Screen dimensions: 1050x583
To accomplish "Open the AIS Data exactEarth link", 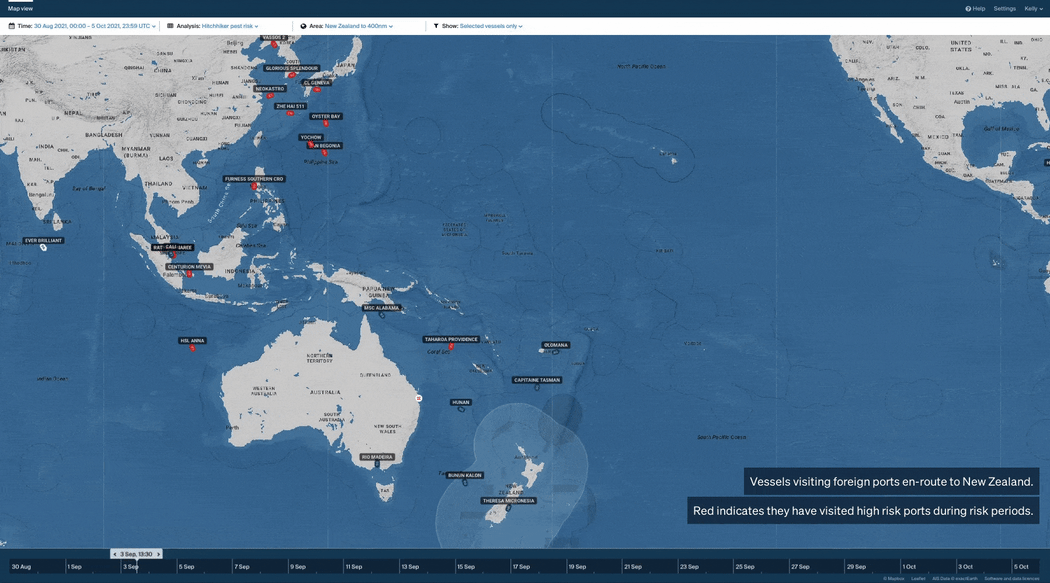I will [x=954, y=578].
